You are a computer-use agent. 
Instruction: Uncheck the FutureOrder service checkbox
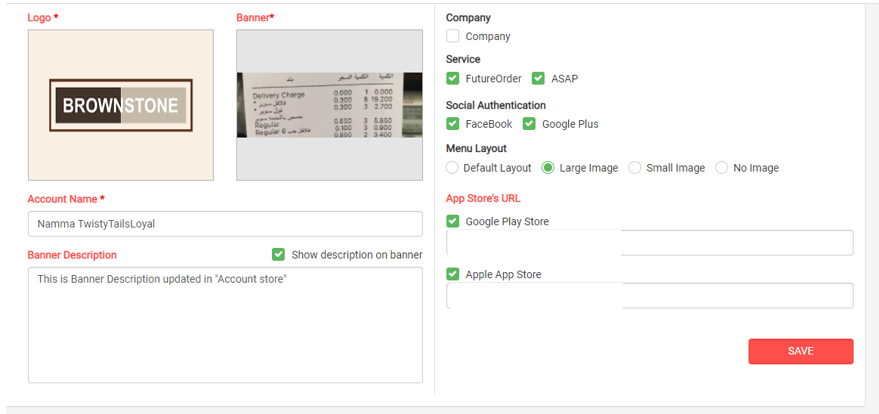pyautogui.click(x=453, y=78)
